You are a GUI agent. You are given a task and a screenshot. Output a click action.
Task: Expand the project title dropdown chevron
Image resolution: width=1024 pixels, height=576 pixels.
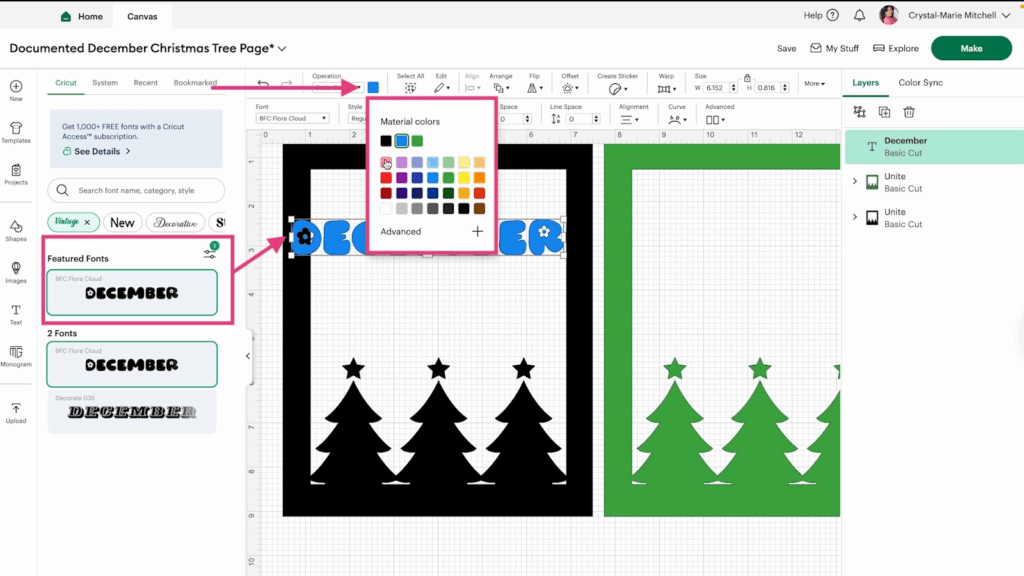click(282, 48)
